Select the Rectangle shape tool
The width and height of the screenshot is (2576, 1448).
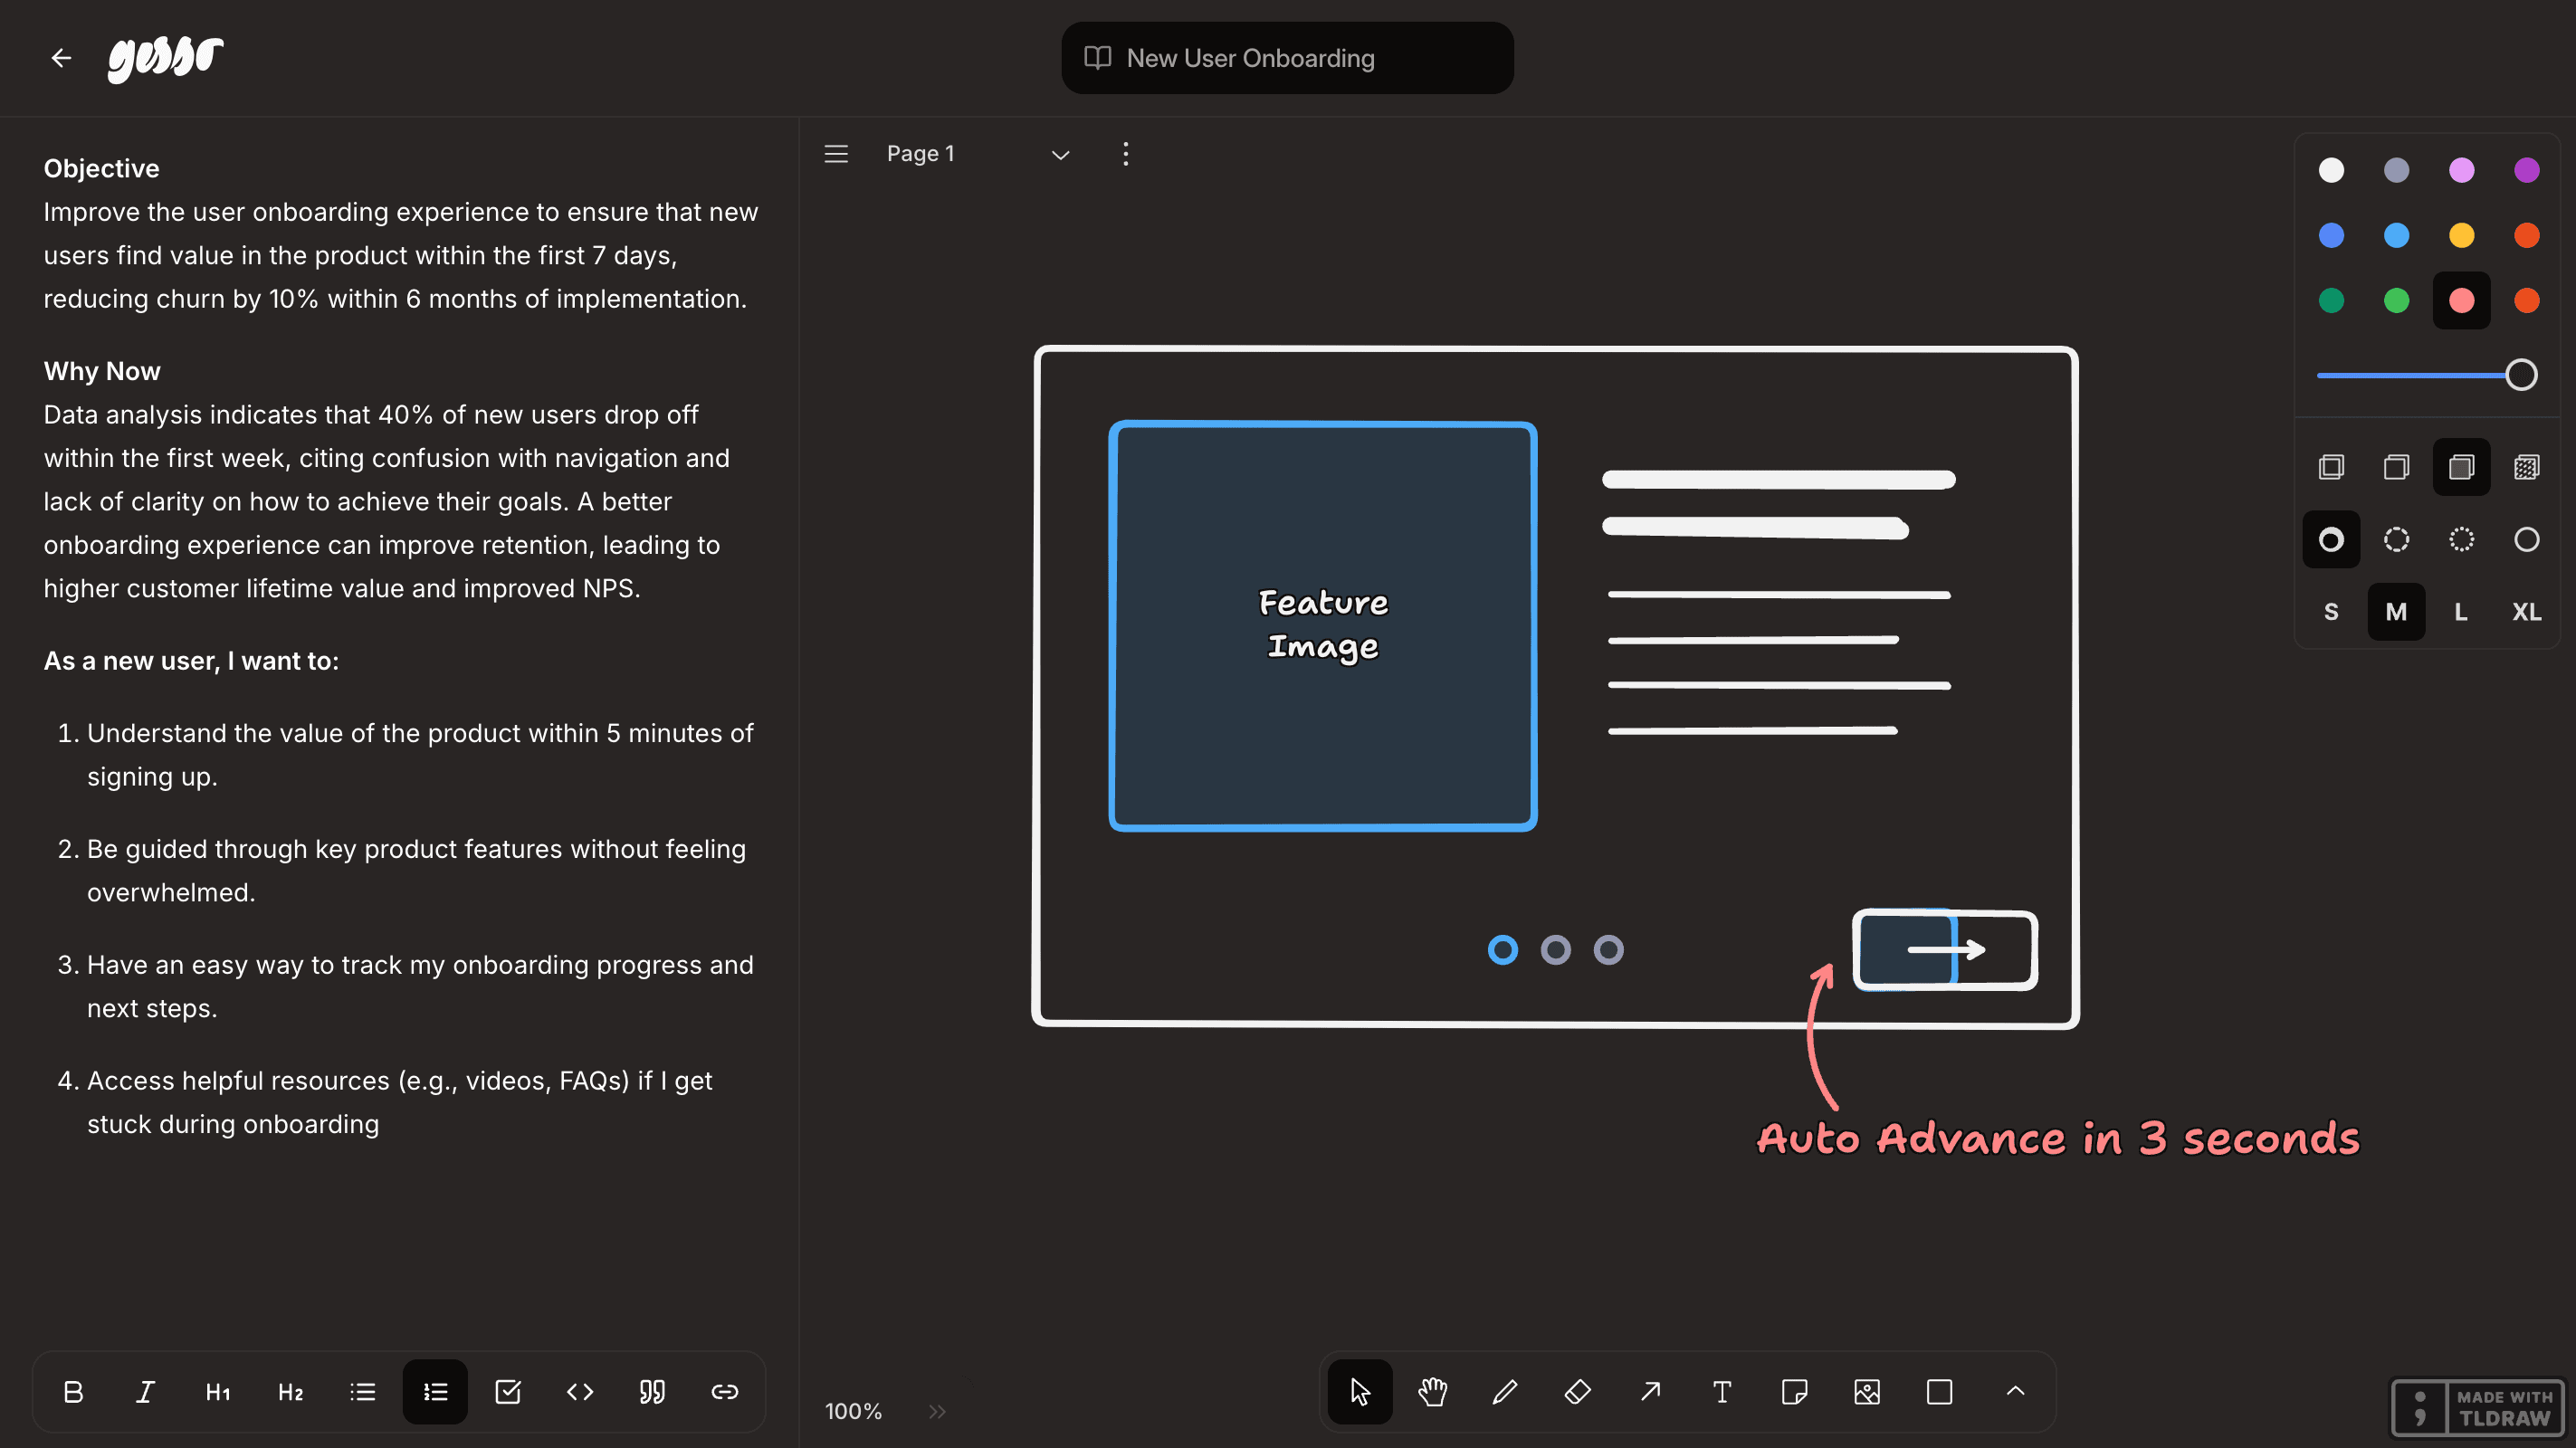click(1940, 1392)
